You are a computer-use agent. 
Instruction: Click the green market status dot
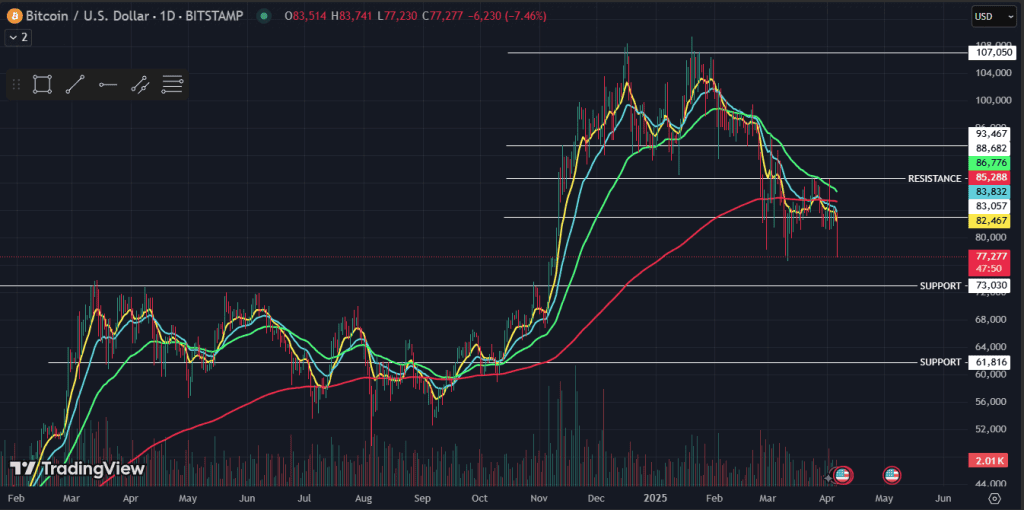tap(263, 16)
